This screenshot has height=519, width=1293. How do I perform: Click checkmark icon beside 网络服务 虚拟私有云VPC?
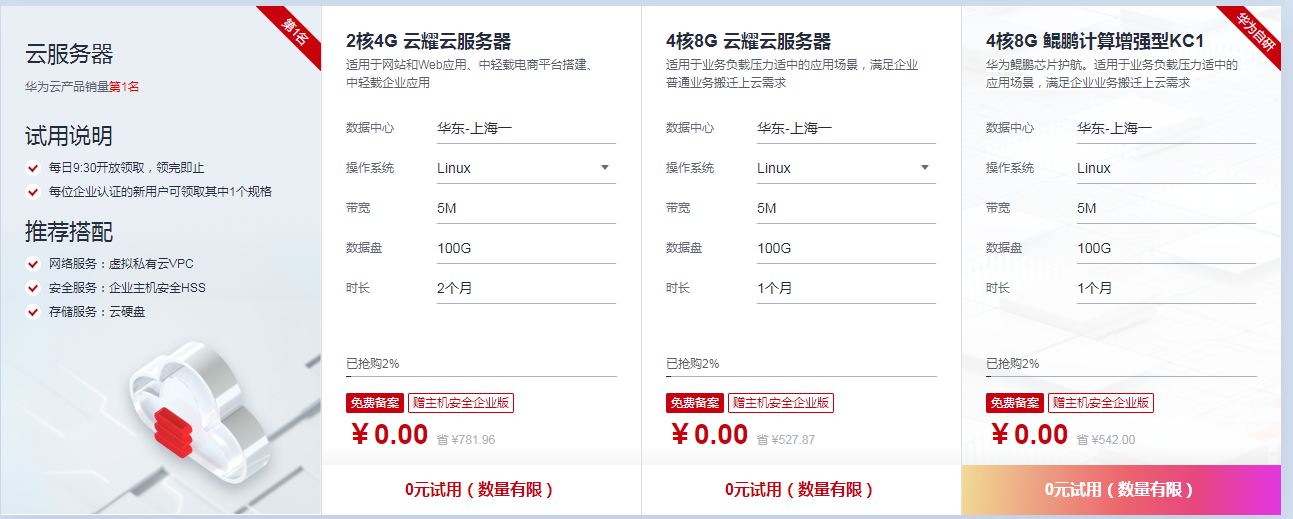(34, 264)
